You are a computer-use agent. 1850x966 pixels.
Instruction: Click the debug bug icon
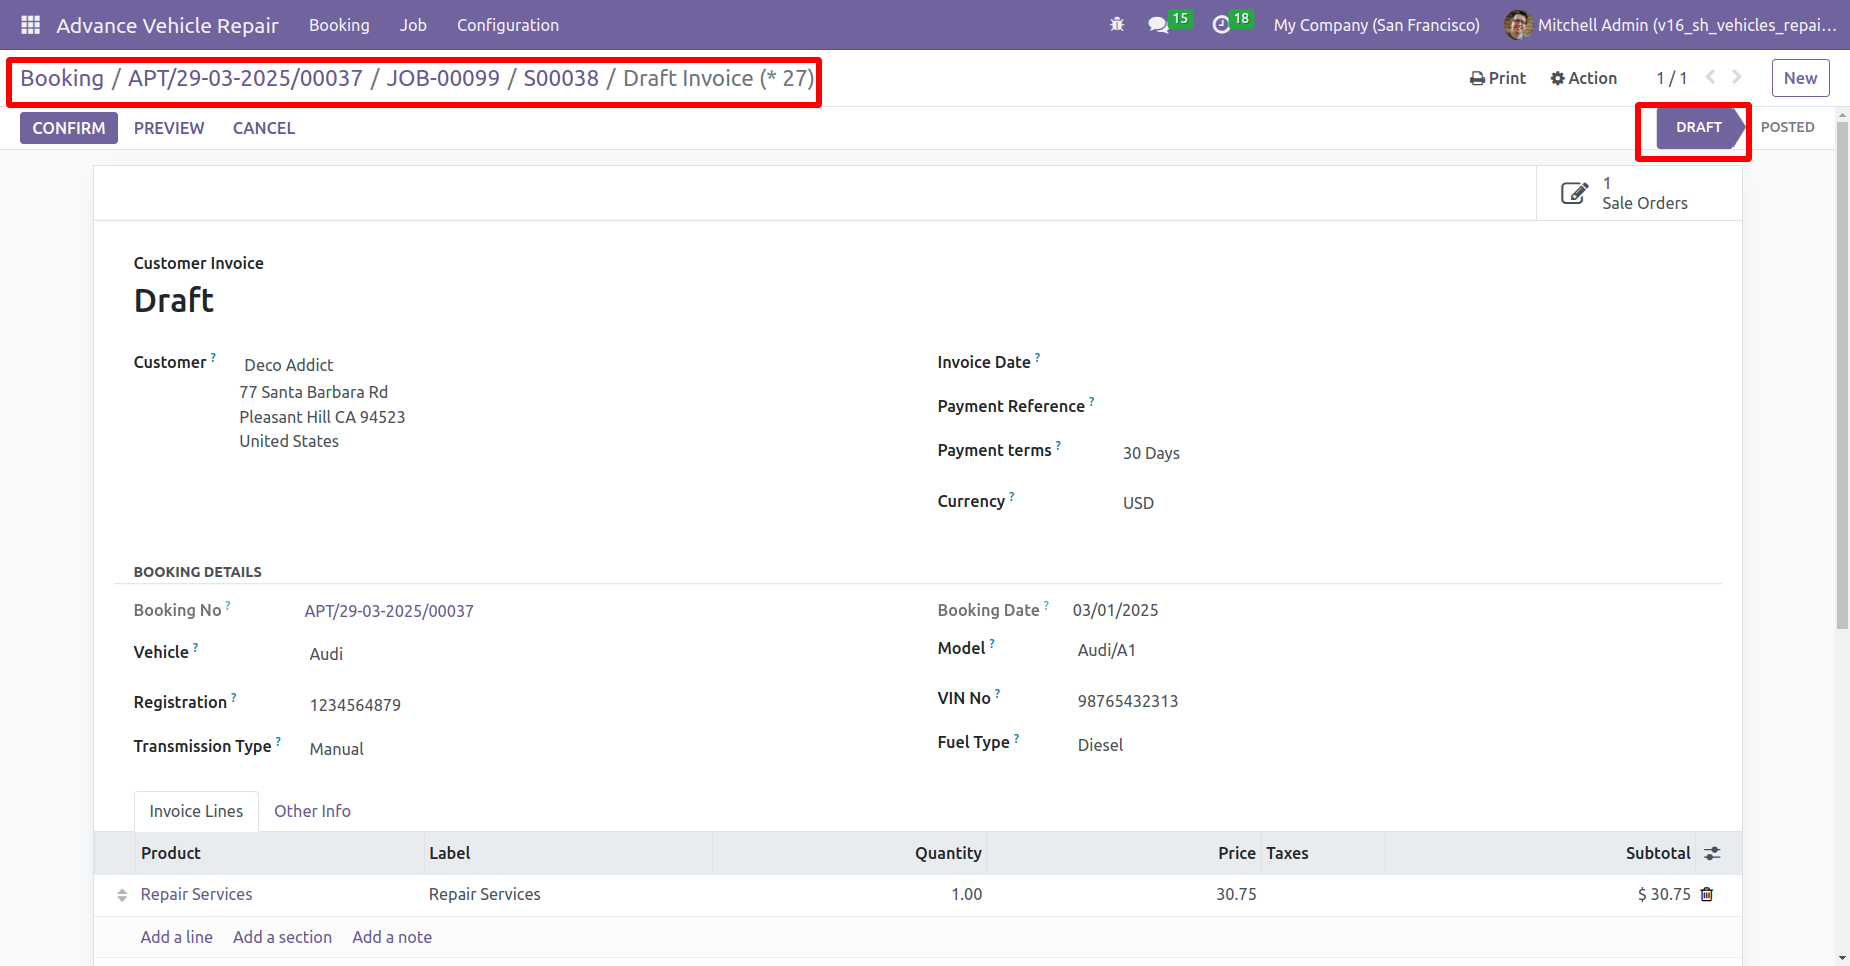1117,25
